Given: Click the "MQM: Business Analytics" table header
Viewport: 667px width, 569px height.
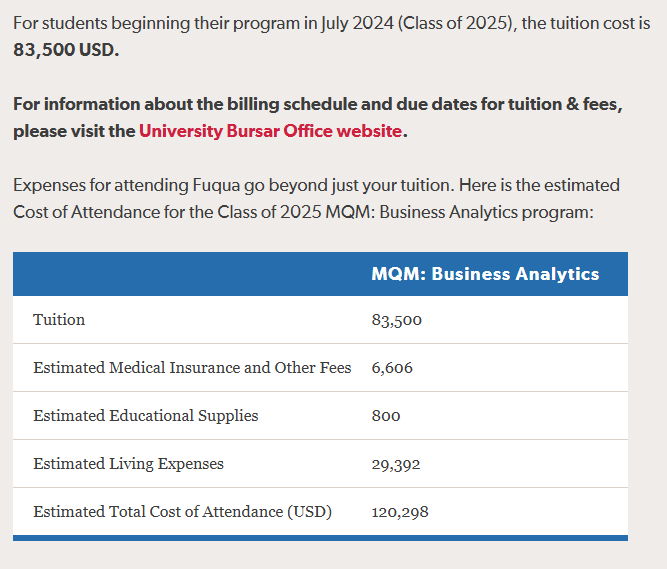Looking at the screenshot, I should point(485,274).
